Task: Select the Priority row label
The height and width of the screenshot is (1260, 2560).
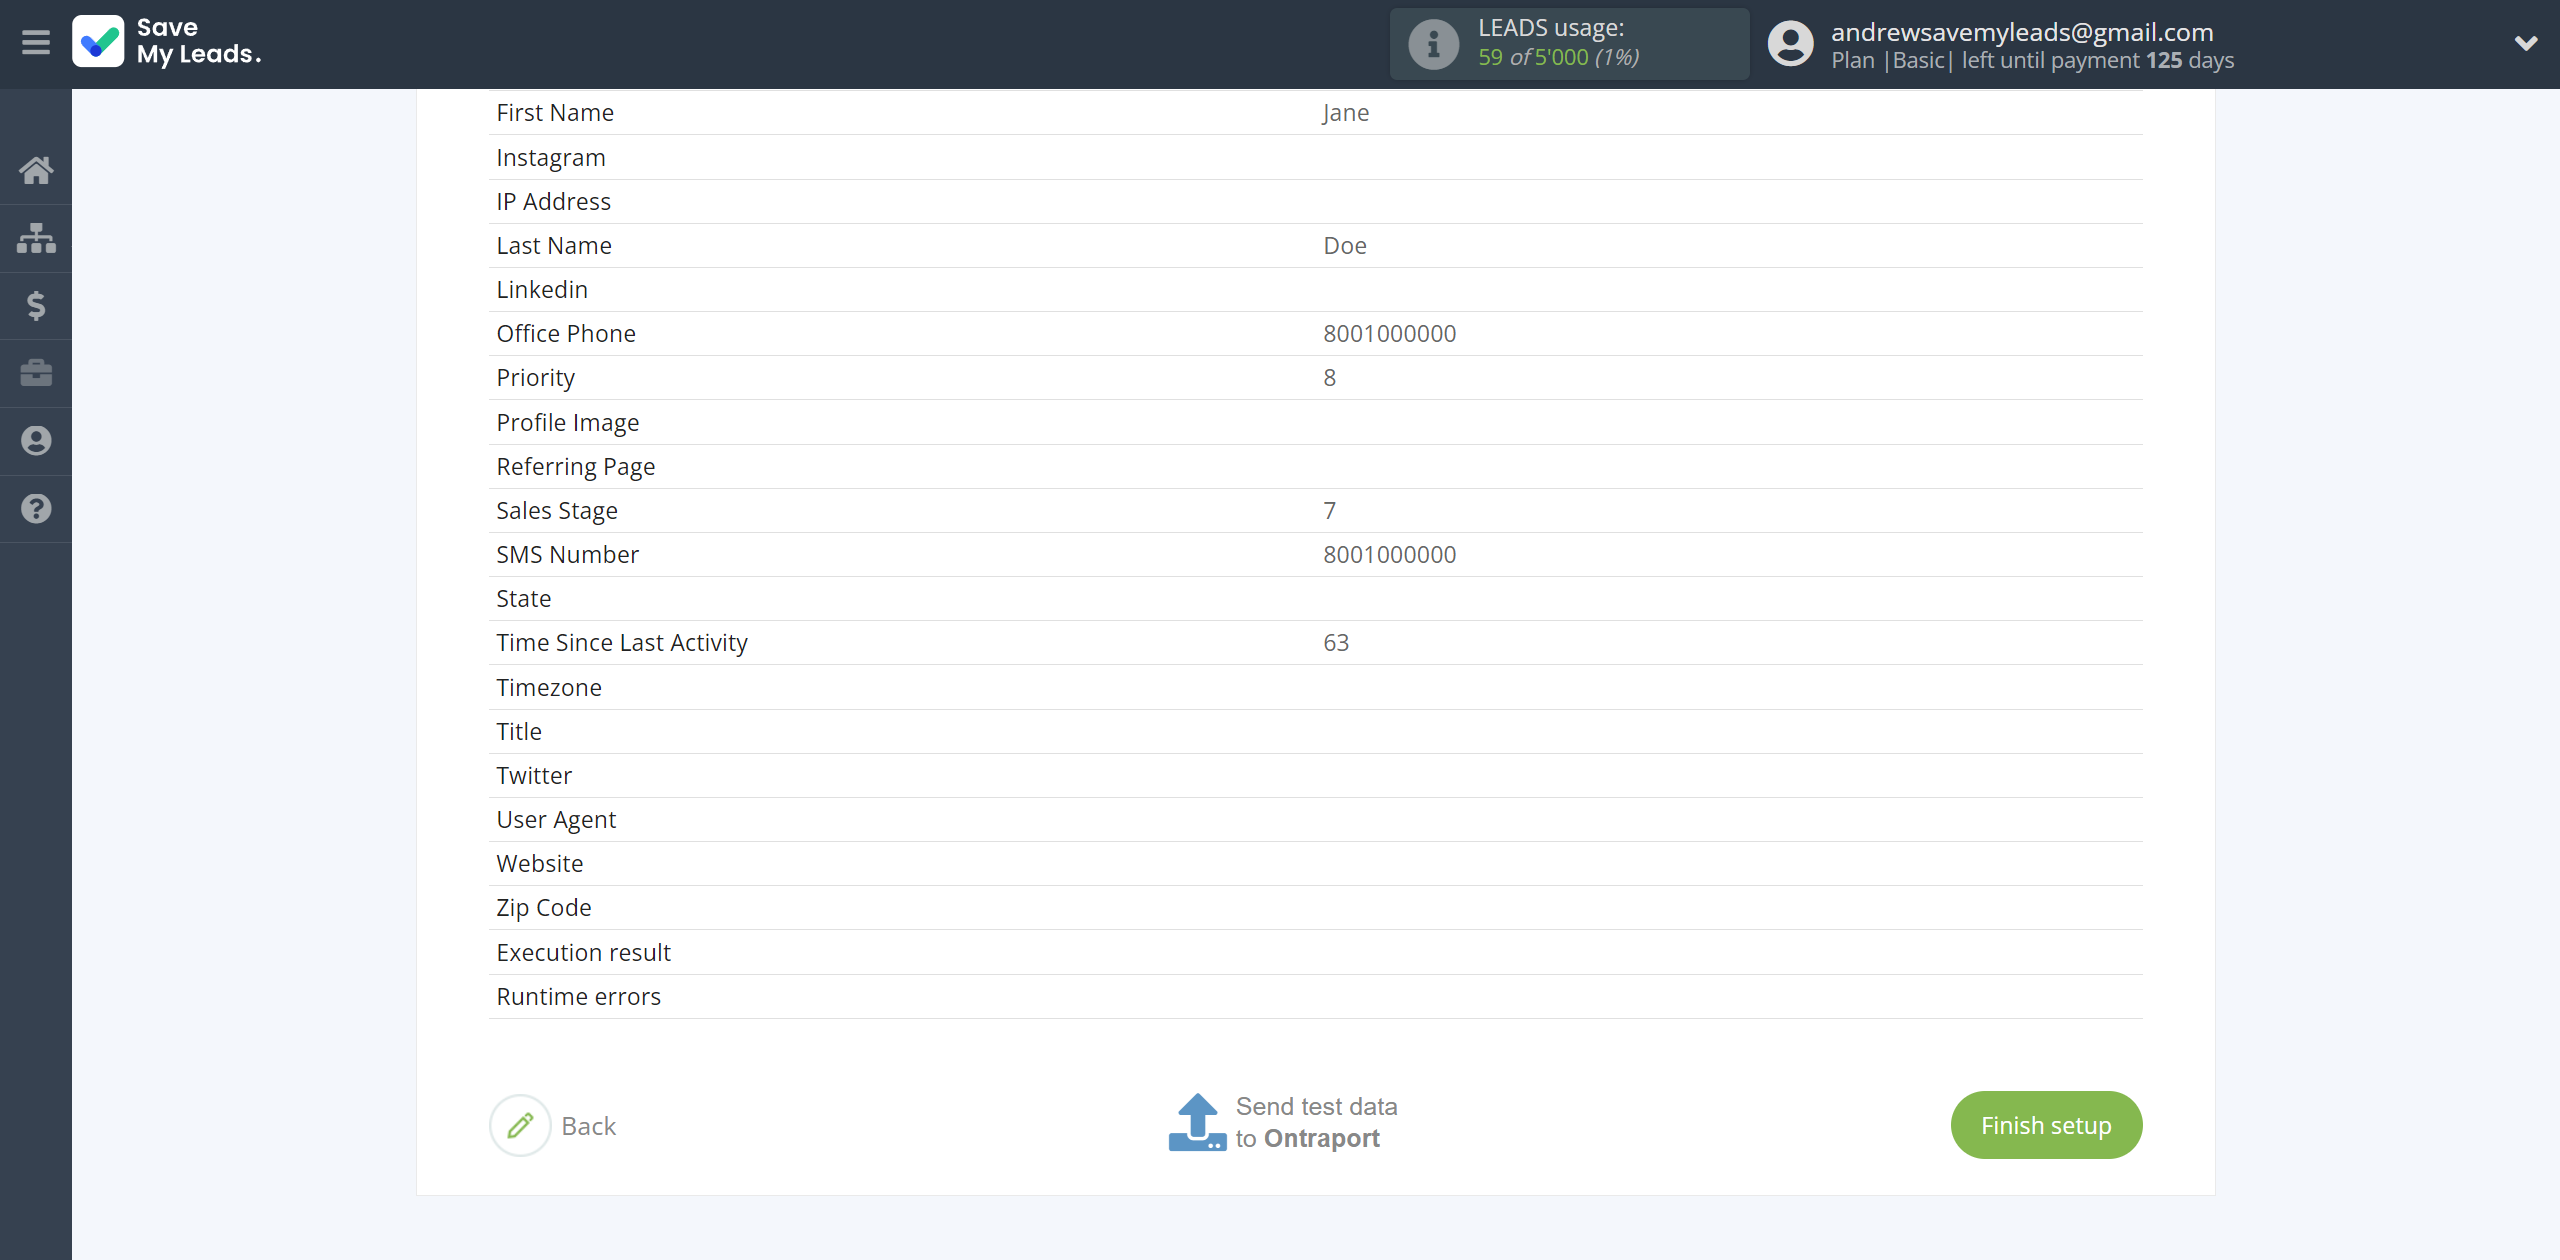Action: click(x=536, y=378)
